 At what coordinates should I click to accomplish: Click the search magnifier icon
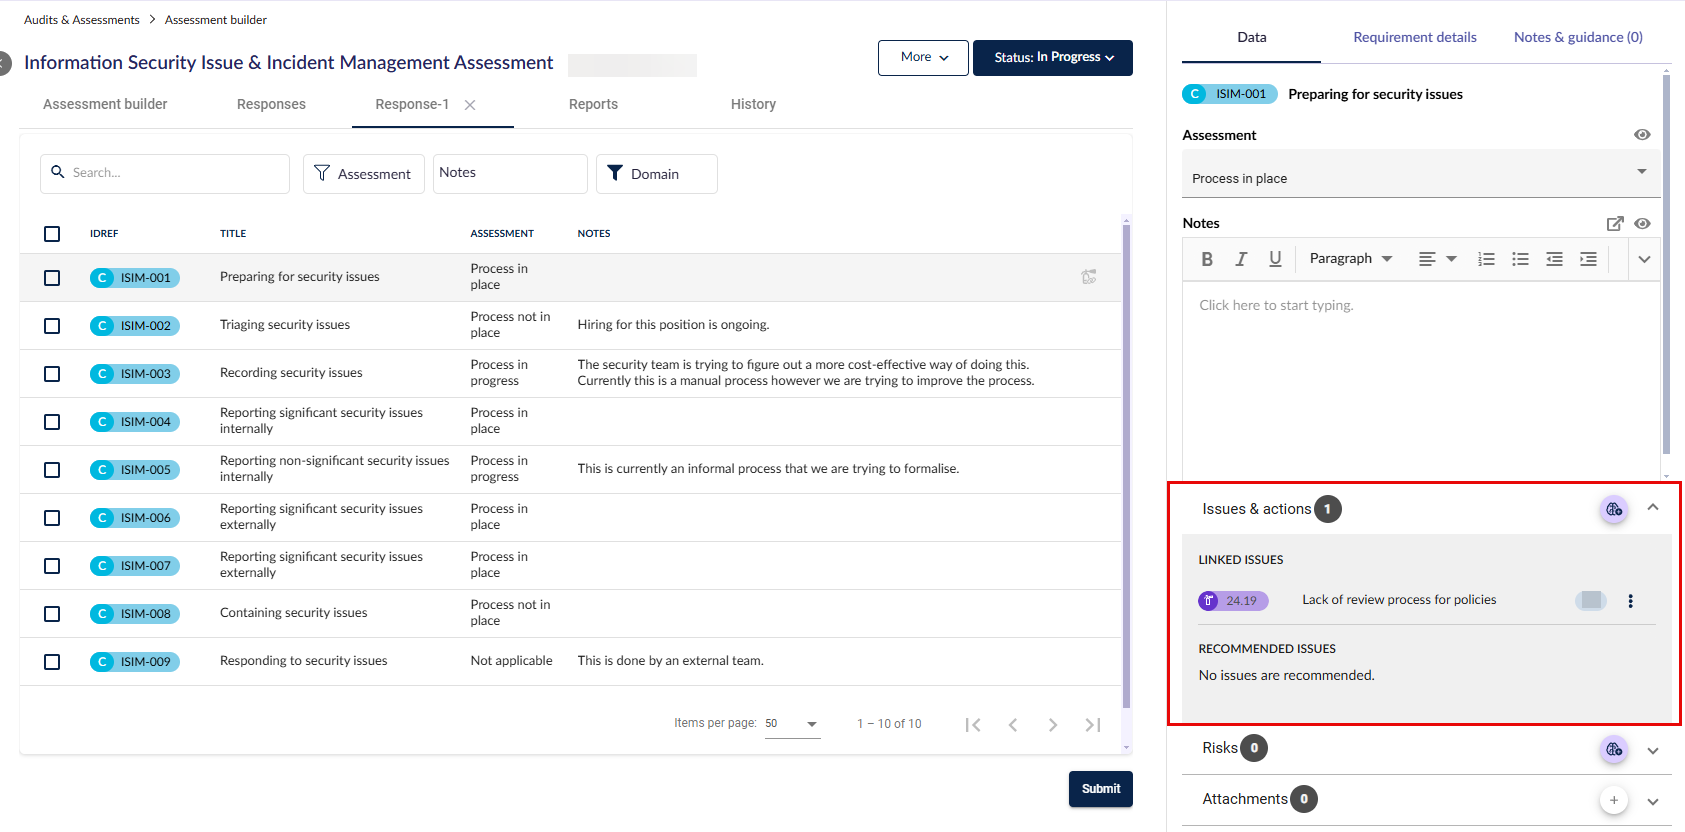click(x=58, y=172)
